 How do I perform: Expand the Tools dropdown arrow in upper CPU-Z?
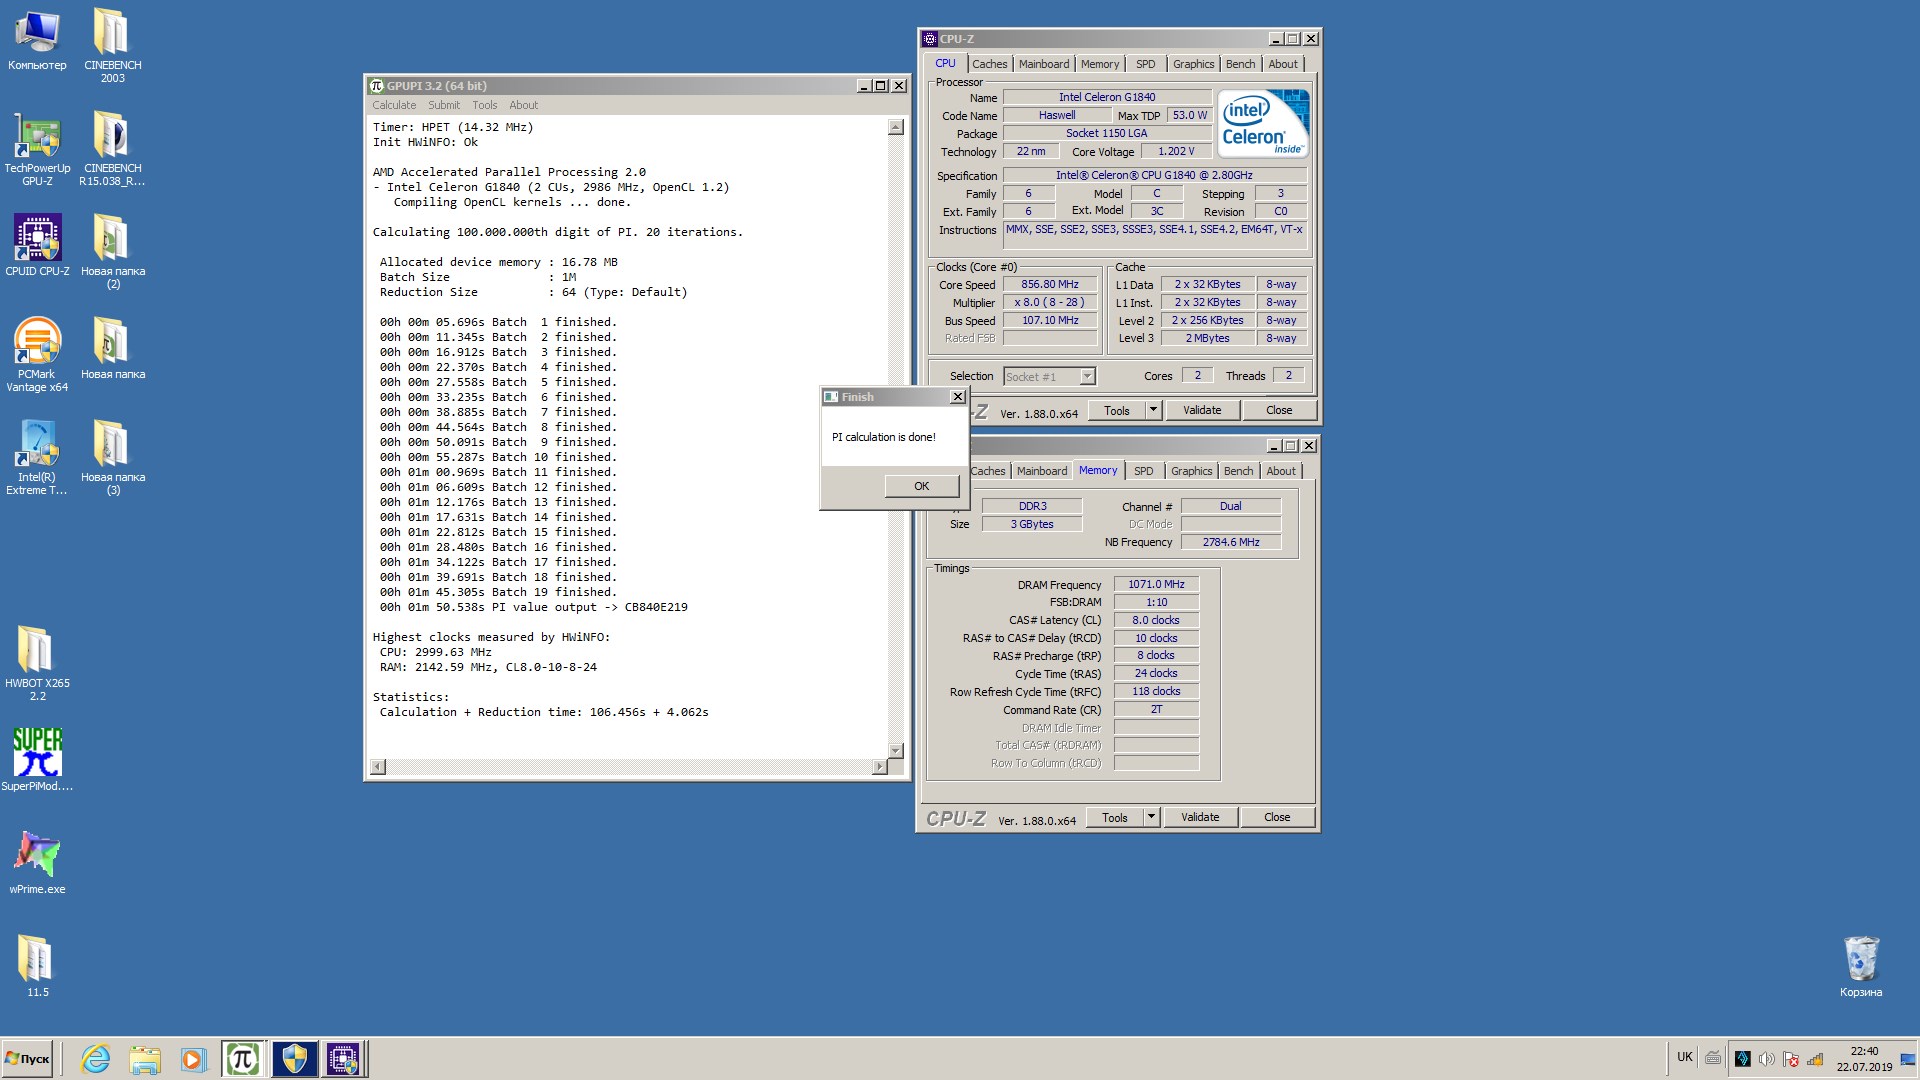coord(1153,411)
